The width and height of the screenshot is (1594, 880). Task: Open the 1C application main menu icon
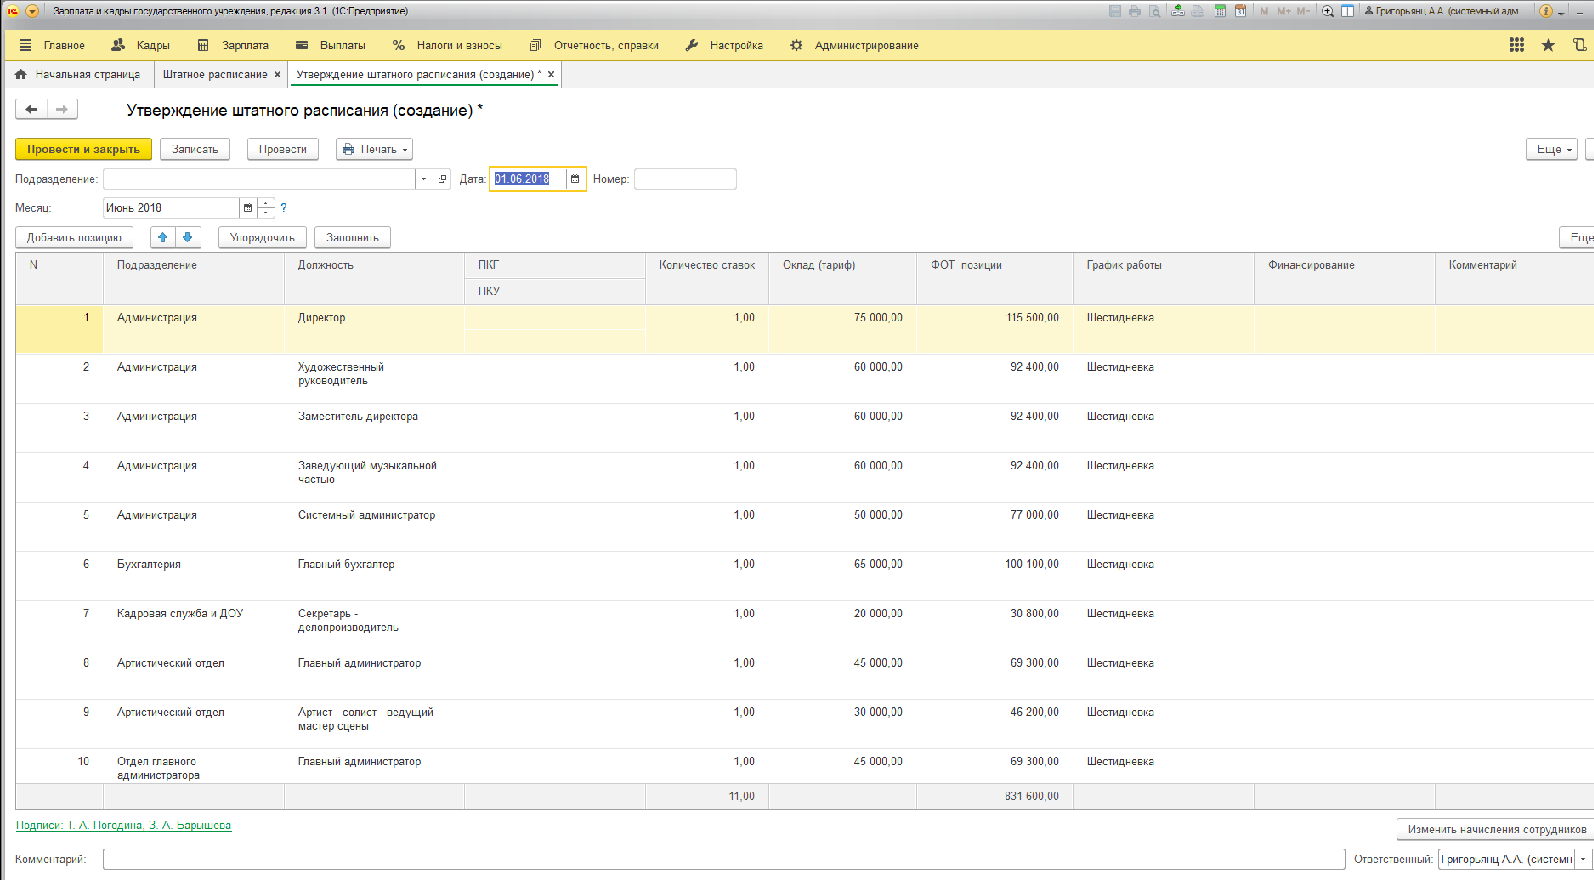[13, 11]
